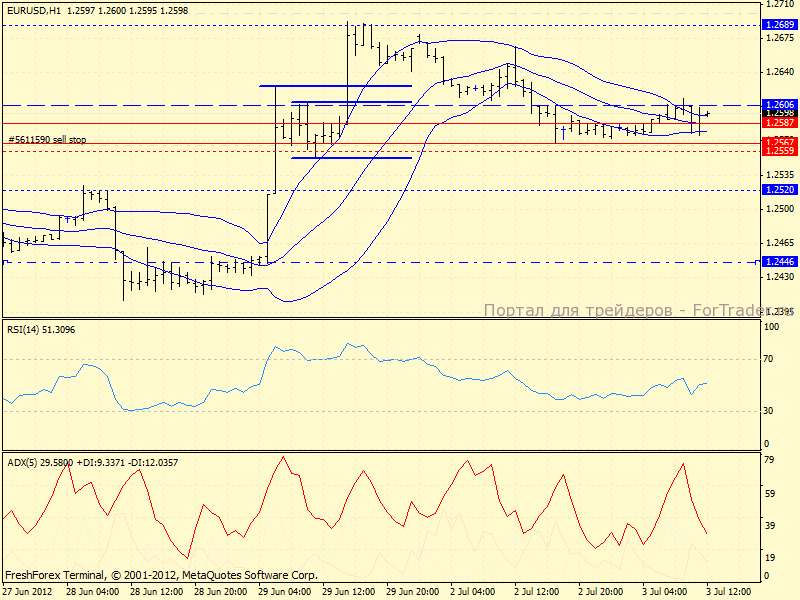800x600 pixels.
Task: Click the 2 Jul 12:00 time axis label
Action: [x=537, y=592]
